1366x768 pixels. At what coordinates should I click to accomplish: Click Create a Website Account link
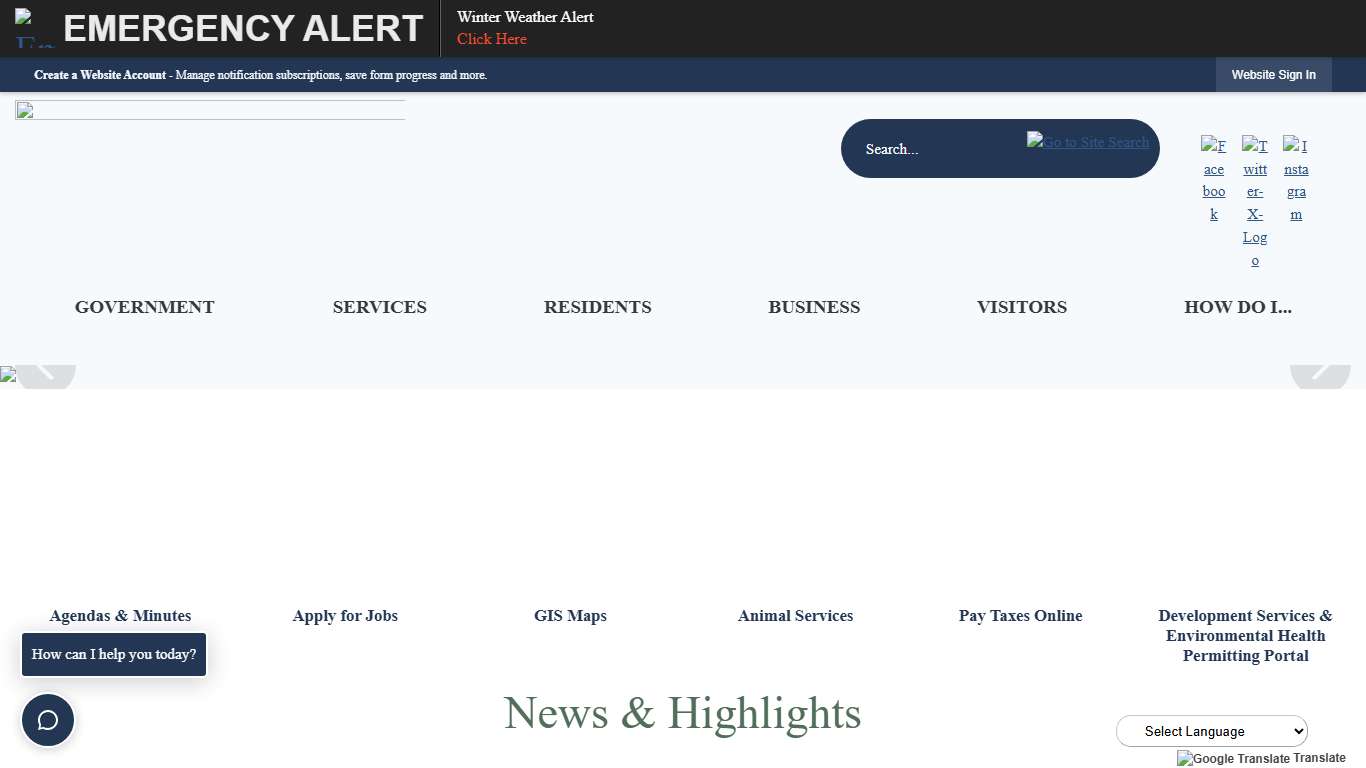(x=100, y=75)
